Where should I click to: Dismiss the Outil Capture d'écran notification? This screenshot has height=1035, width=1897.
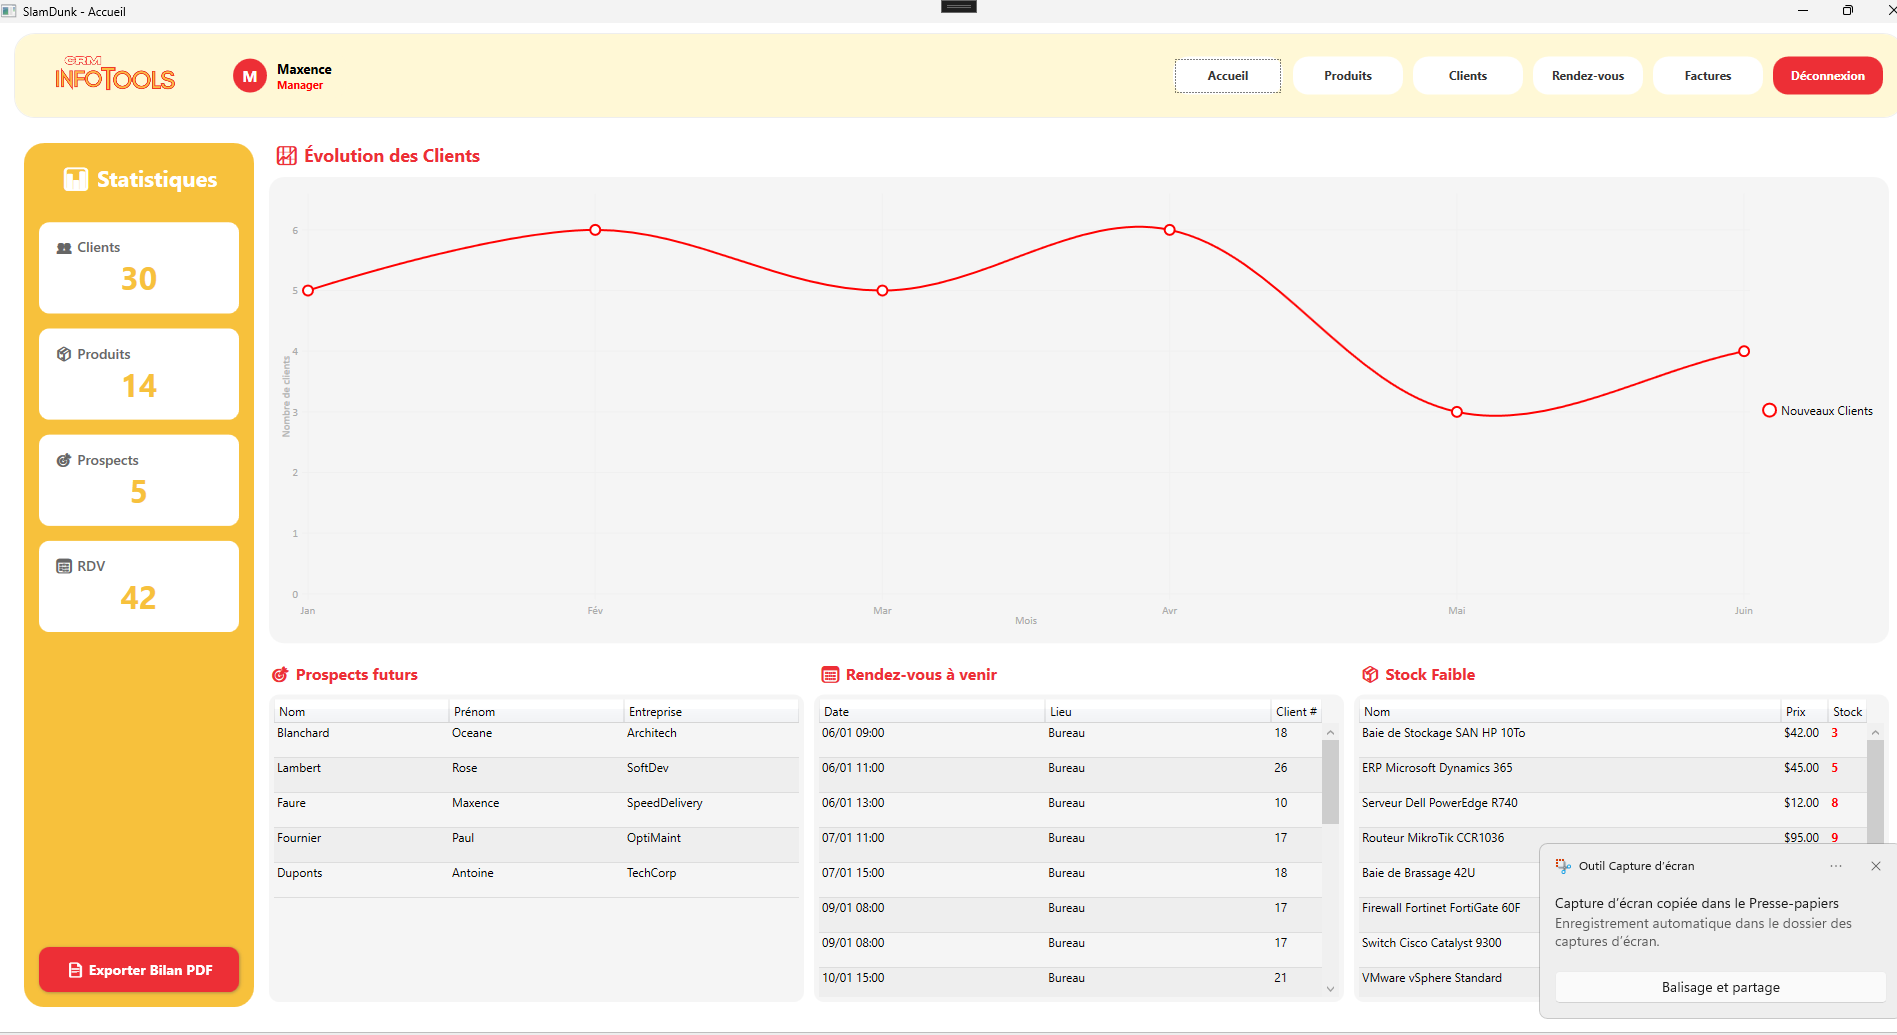pos(1875,866)
